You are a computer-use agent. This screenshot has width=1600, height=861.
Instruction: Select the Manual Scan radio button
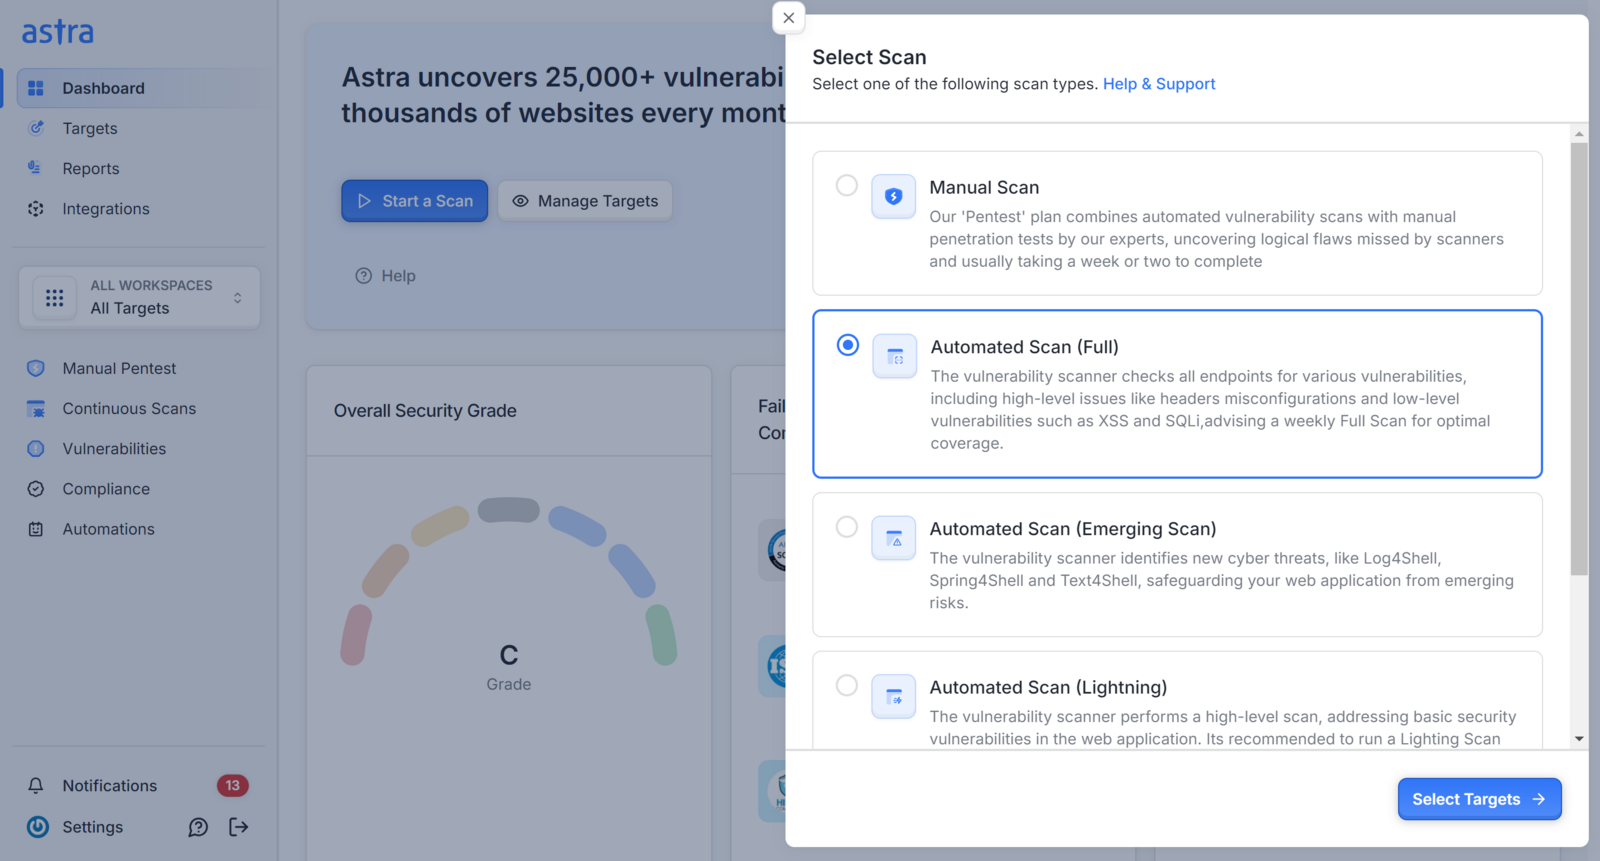847,185
